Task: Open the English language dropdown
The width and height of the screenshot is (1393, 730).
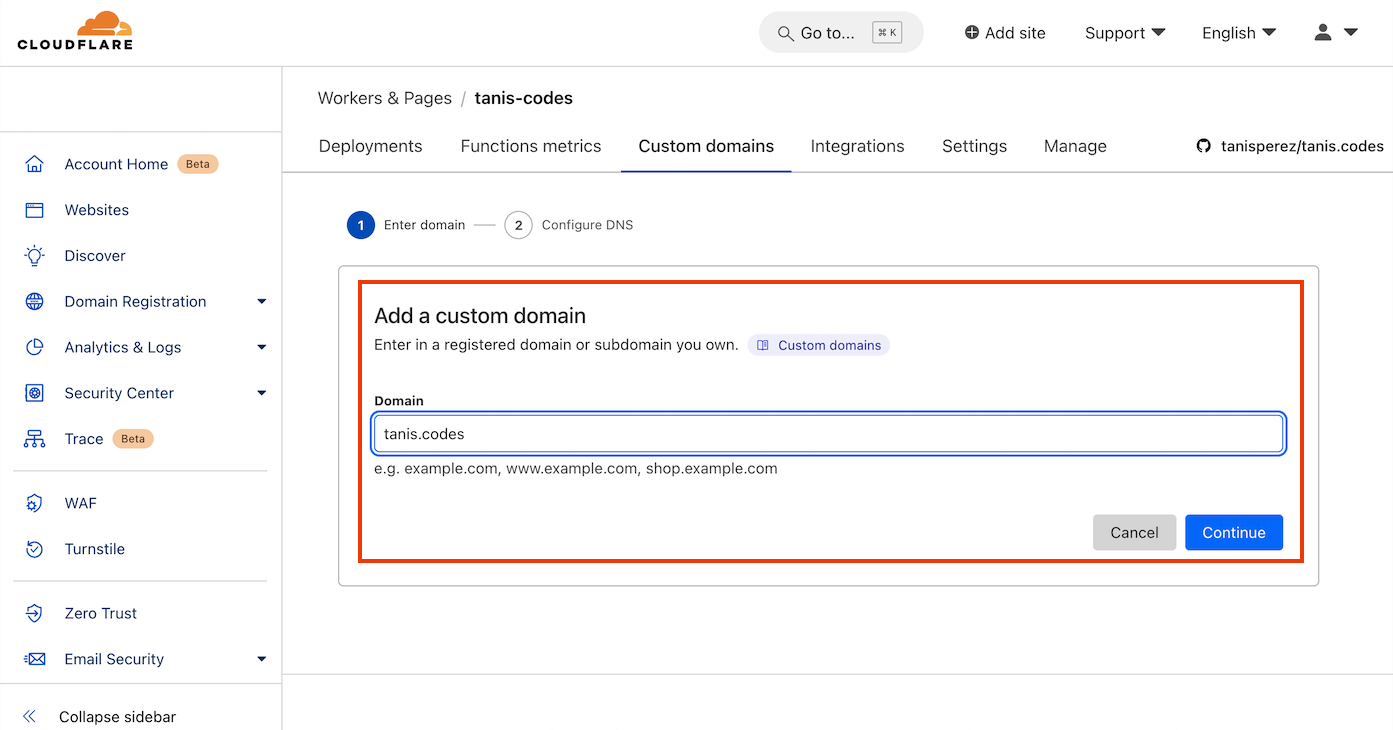Action: pyautogui.click(x=1237, y=32)
